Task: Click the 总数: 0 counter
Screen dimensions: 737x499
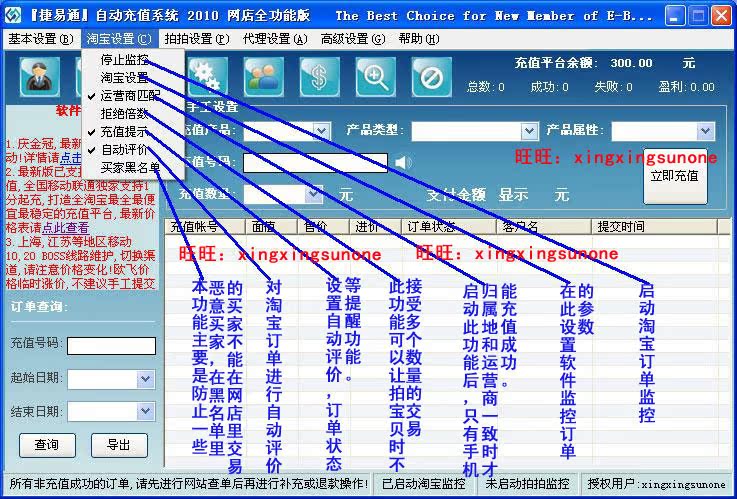Action: (486, 87)
